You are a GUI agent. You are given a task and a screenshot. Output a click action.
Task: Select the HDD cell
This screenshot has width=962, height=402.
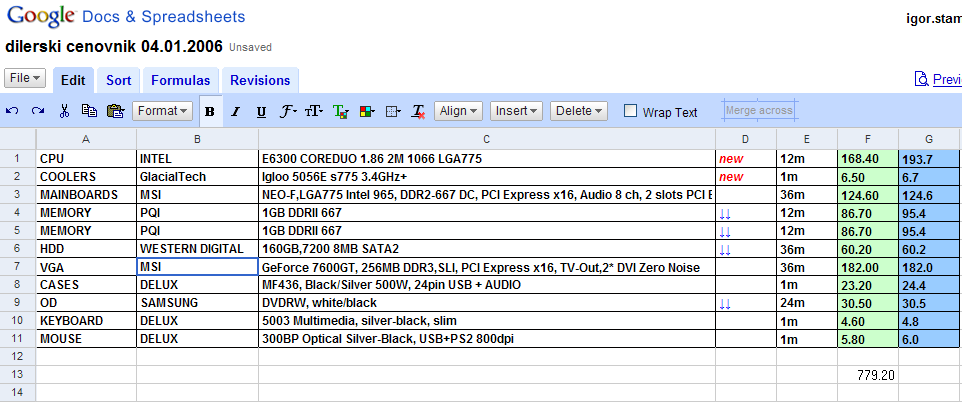(86, 249)
